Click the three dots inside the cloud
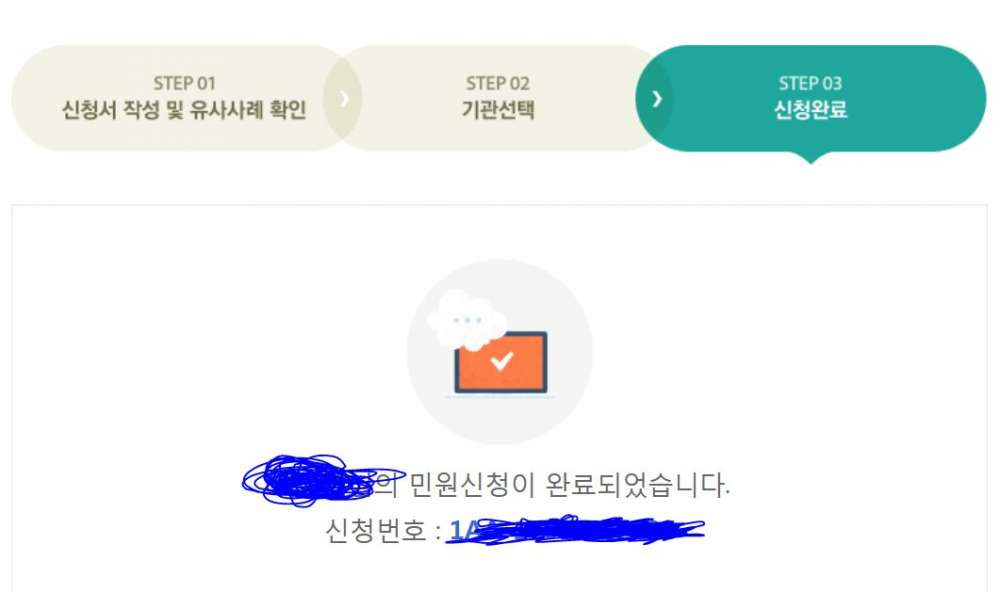Image resolution: width=1000 pixels, height=592 pixels. [x=467, y=320]
